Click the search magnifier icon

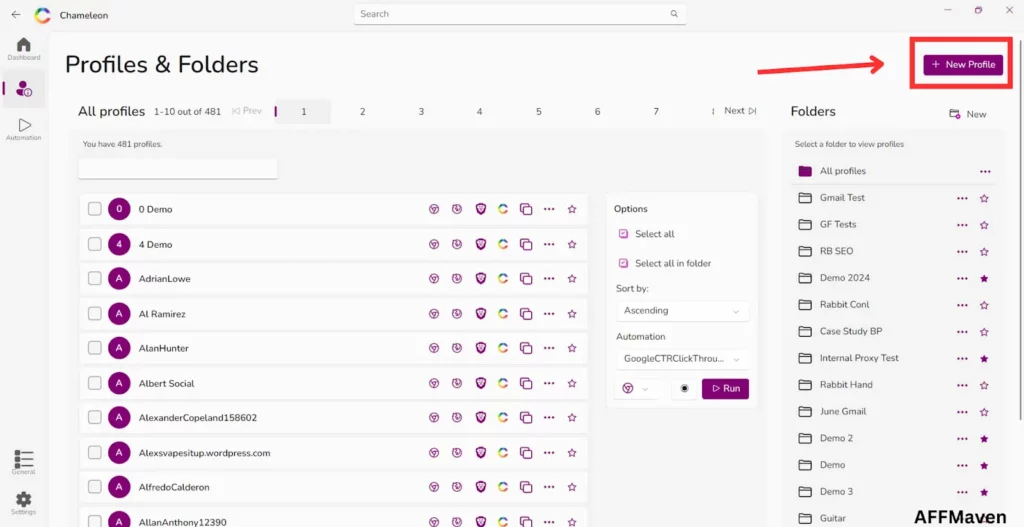674,14
